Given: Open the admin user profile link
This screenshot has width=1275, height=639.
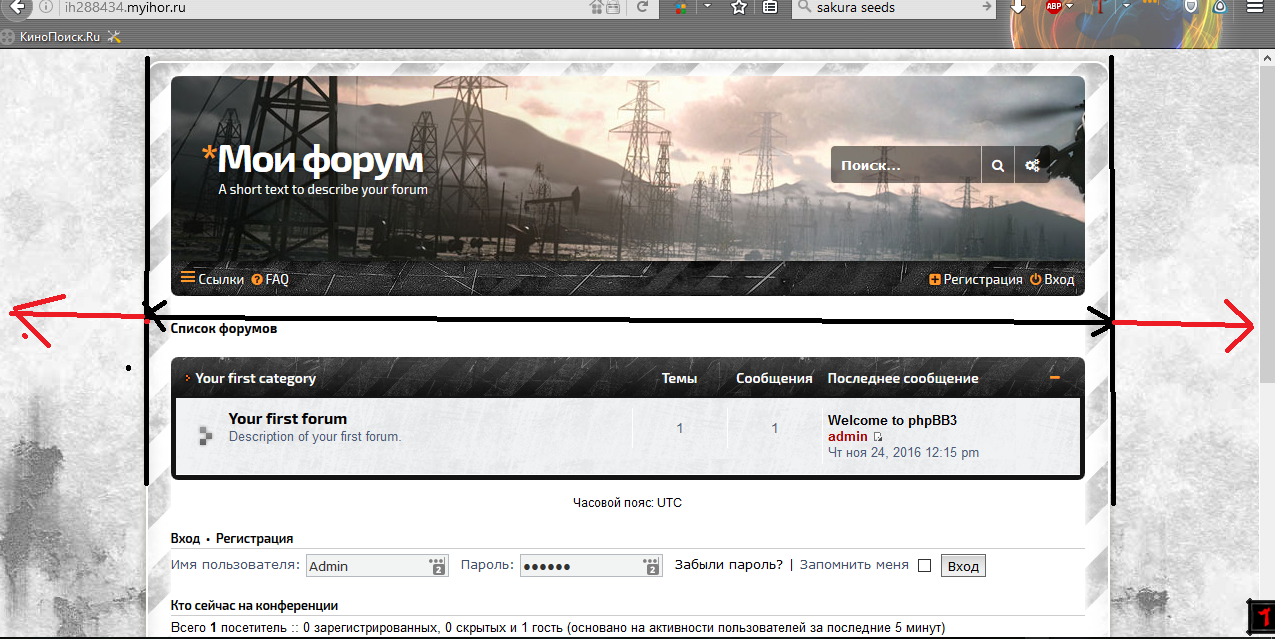Looking at the screenshot, I should tap(848, 437).
